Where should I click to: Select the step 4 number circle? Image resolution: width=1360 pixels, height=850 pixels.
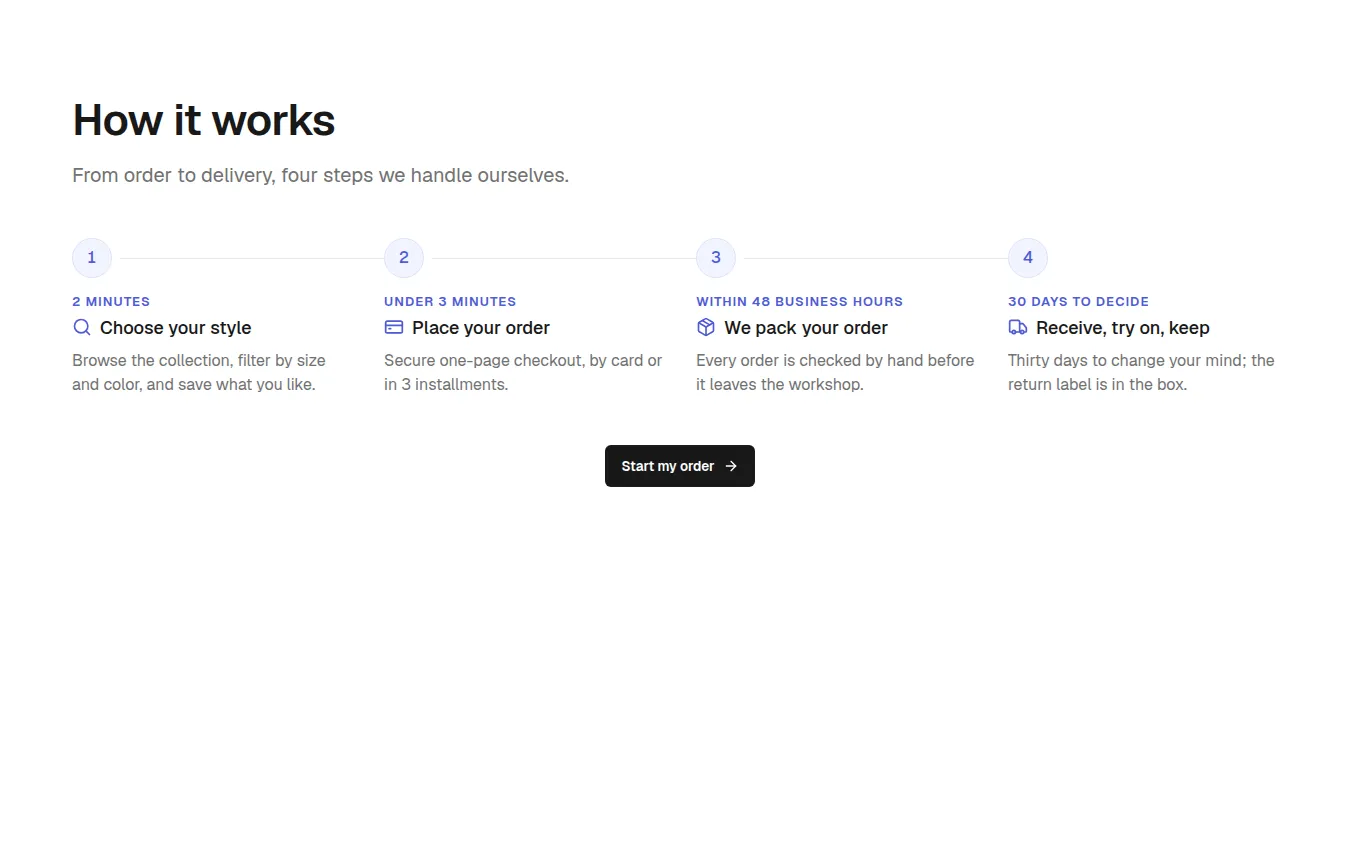[1028, 258]
